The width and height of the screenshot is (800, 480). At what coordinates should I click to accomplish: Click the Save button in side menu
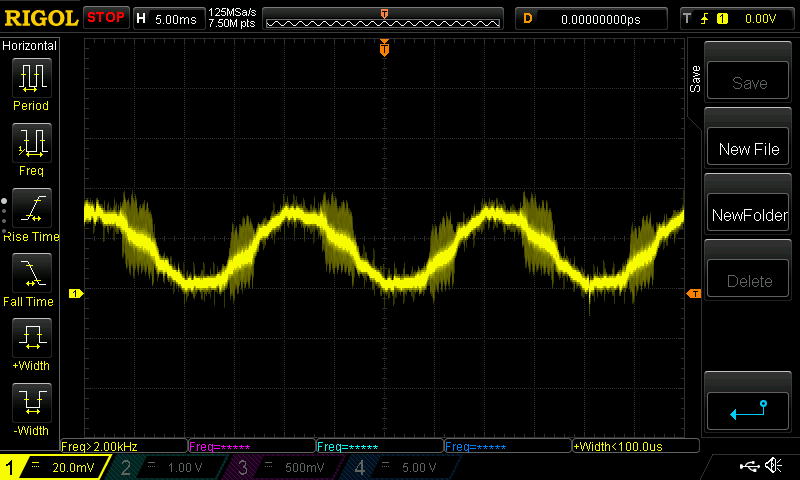tap(749, 84)
